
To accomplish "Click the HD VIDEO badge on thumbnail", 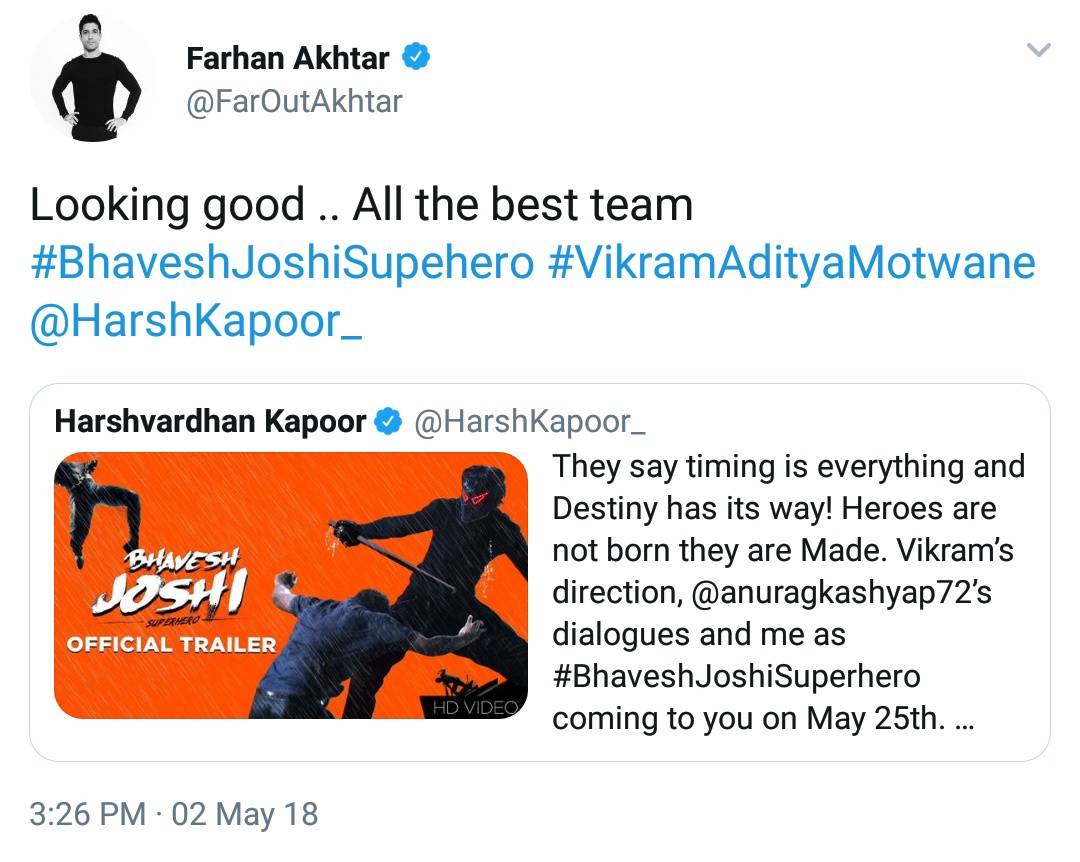I will point(477,708).
